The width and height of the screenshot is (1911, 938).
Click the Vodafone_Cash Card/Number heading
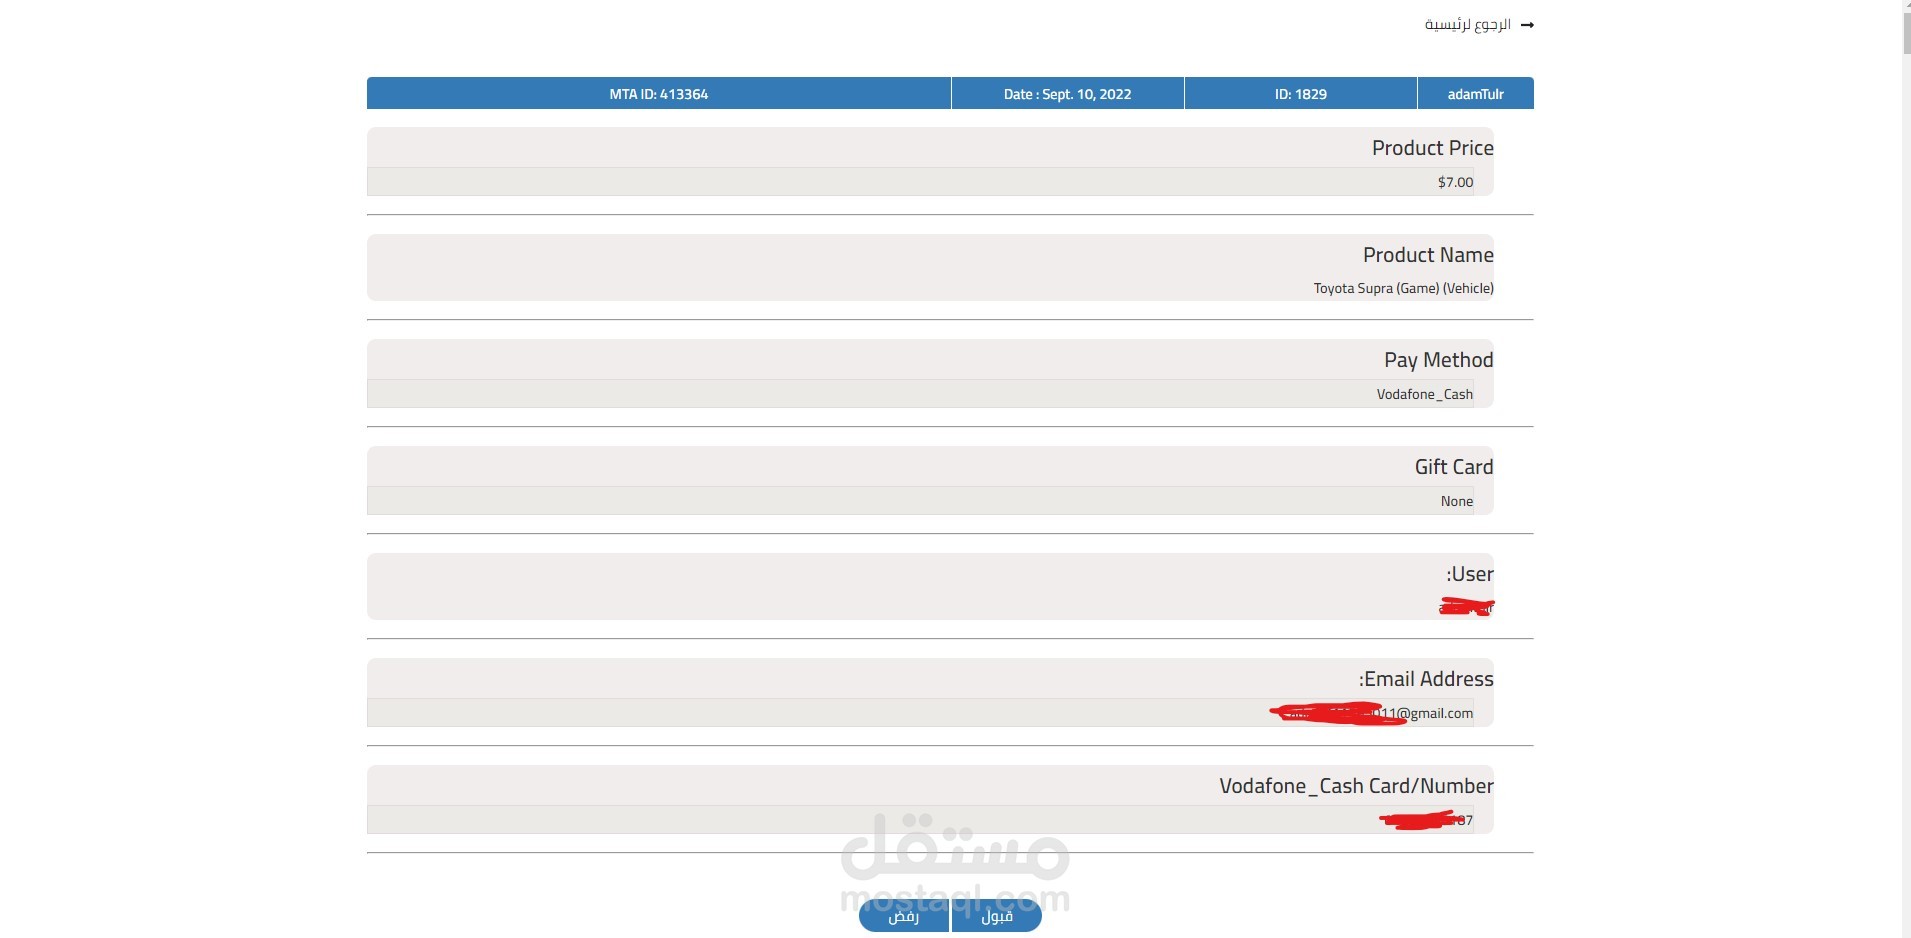point(1356,786)
